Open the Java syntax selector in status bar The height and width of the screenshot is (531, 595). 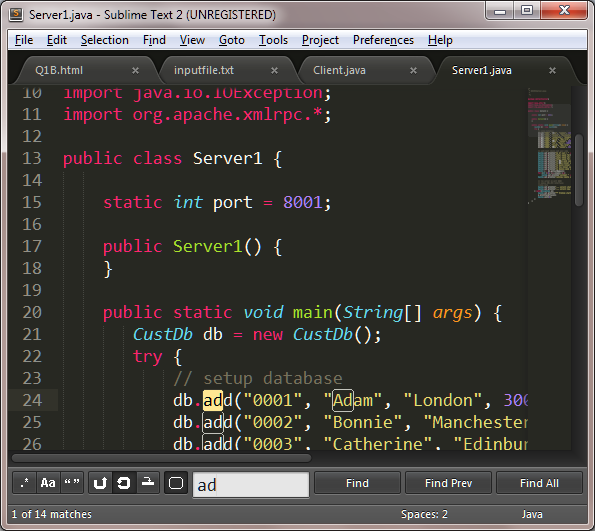coord(532,514)
